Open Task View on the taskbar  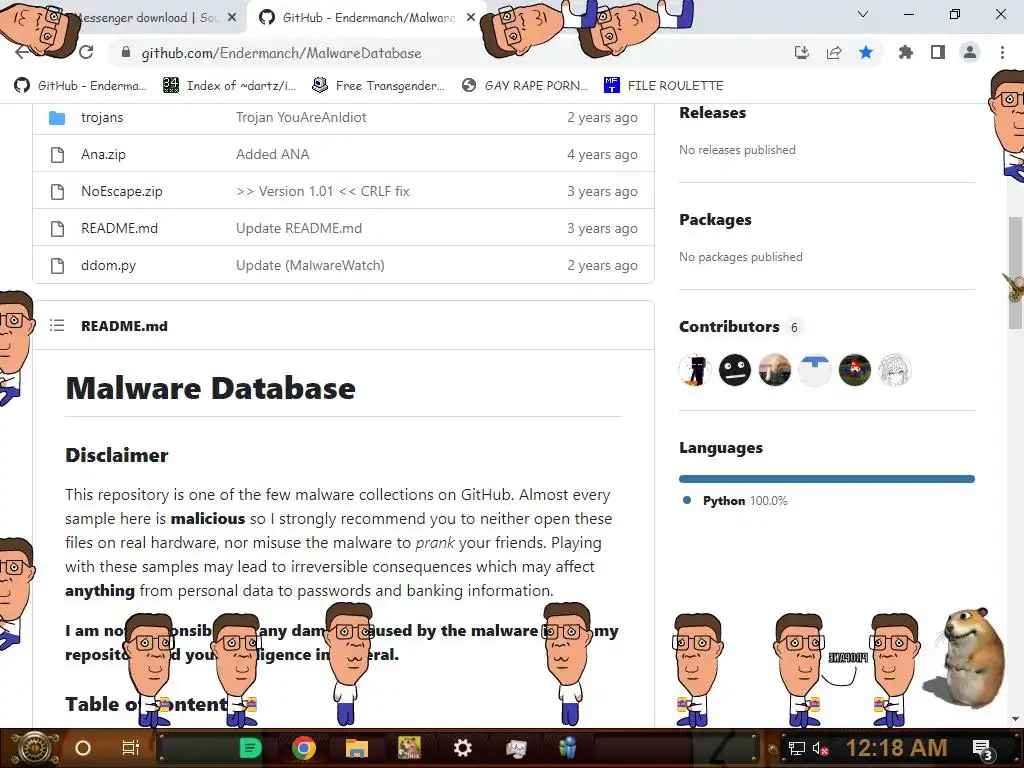tap(131, 748)
